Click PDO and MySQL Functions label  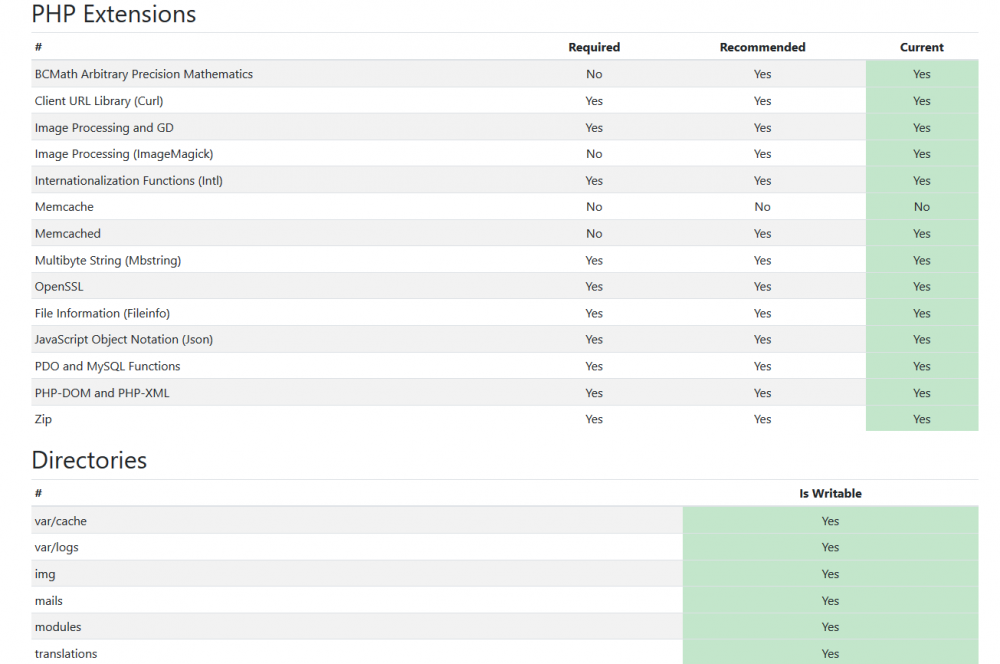tap(107, 366)
